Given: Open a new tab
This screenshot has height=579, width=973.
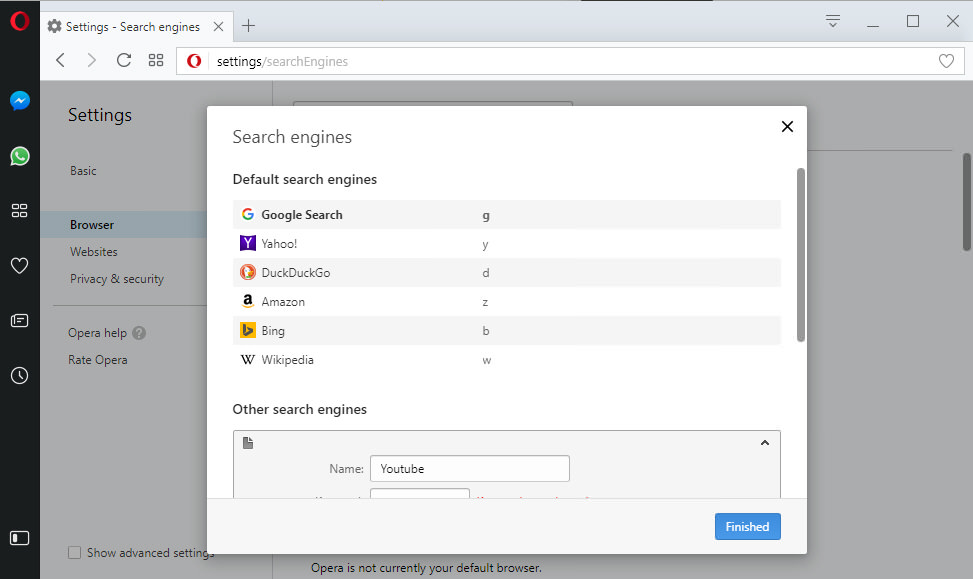Looking at the screenshot, I should pos(248,25).
